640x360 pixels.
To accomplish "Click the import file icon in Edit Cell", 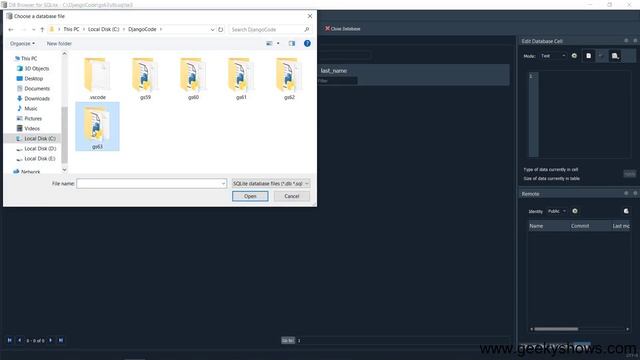I will [x=588, y=56].
